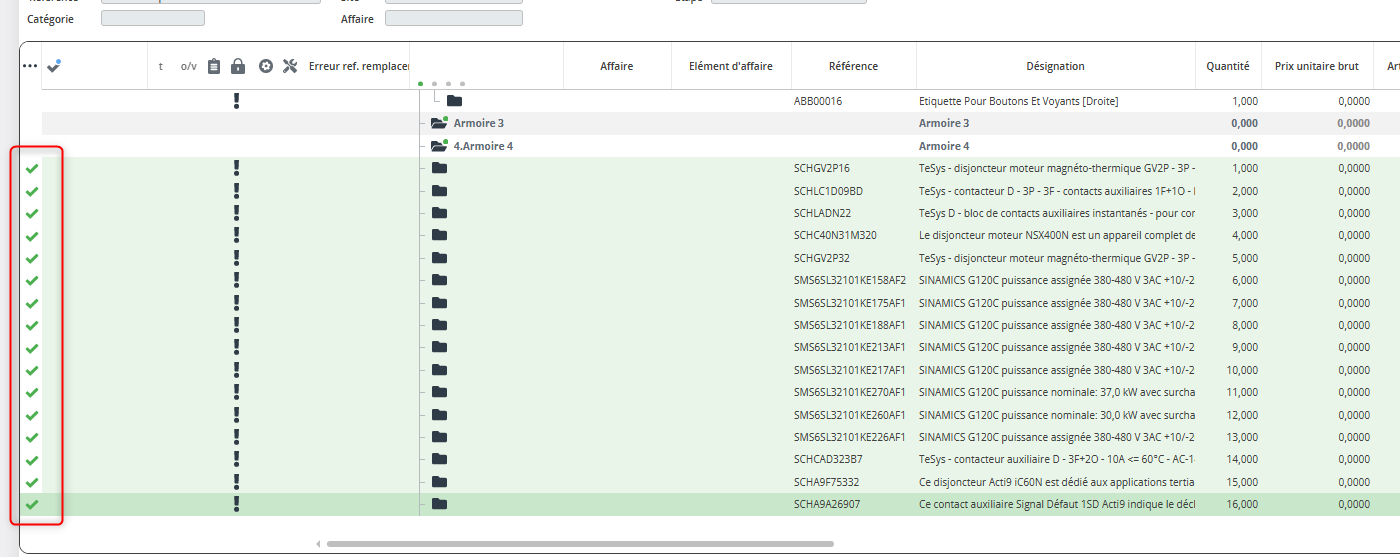Viewport: 1400px width, 557px height.
Task: Click first green dot of tree column pager
Action: [x=420, y=84]
